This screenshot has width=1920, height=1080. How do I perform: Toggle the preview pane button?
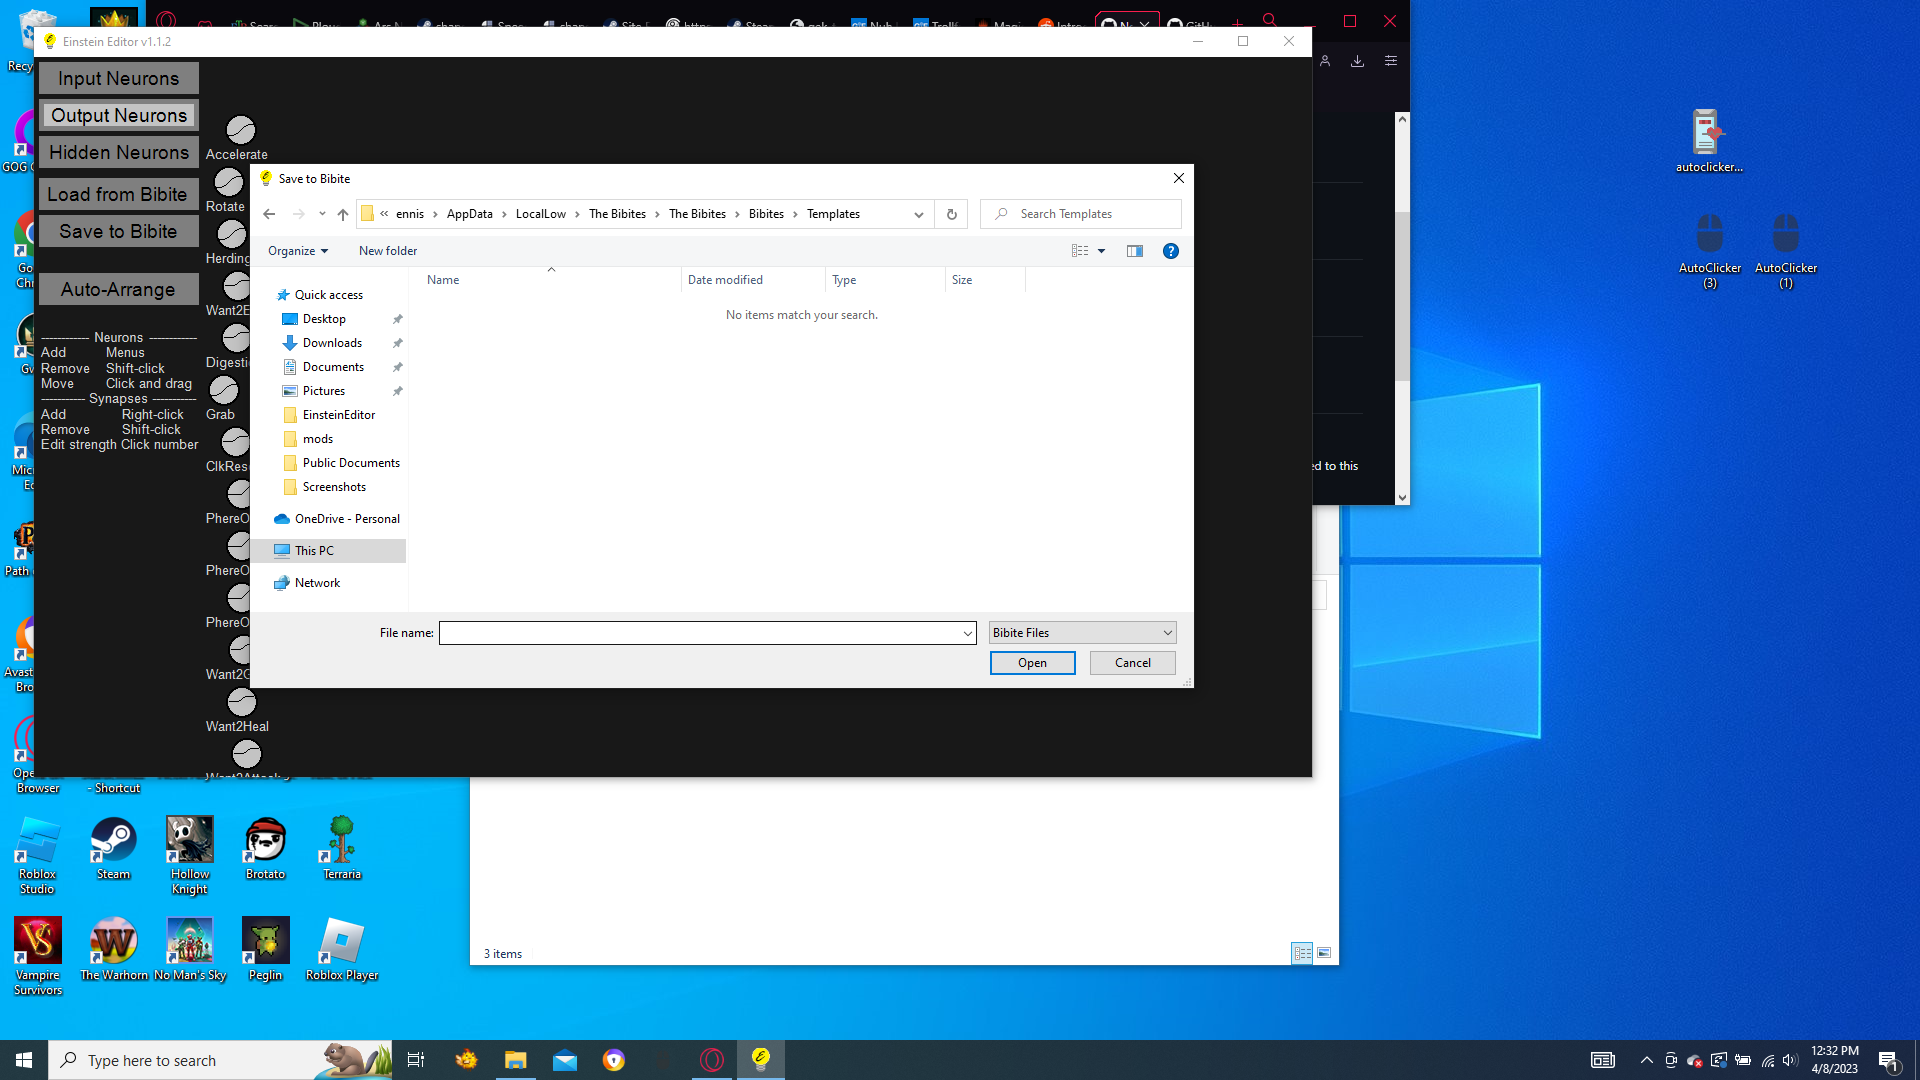click(x=1135, y=251)
